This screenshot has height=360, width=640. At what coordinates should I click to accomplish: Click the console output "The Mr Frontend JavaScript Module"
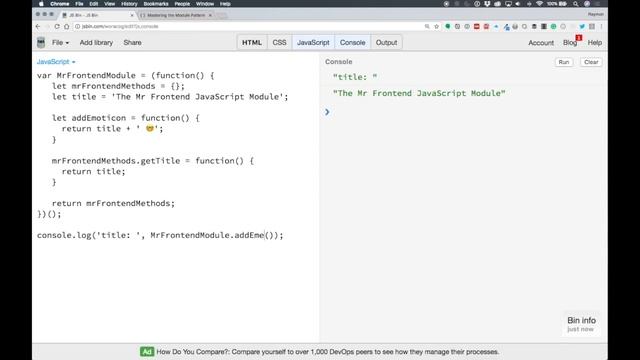point(419,93)
